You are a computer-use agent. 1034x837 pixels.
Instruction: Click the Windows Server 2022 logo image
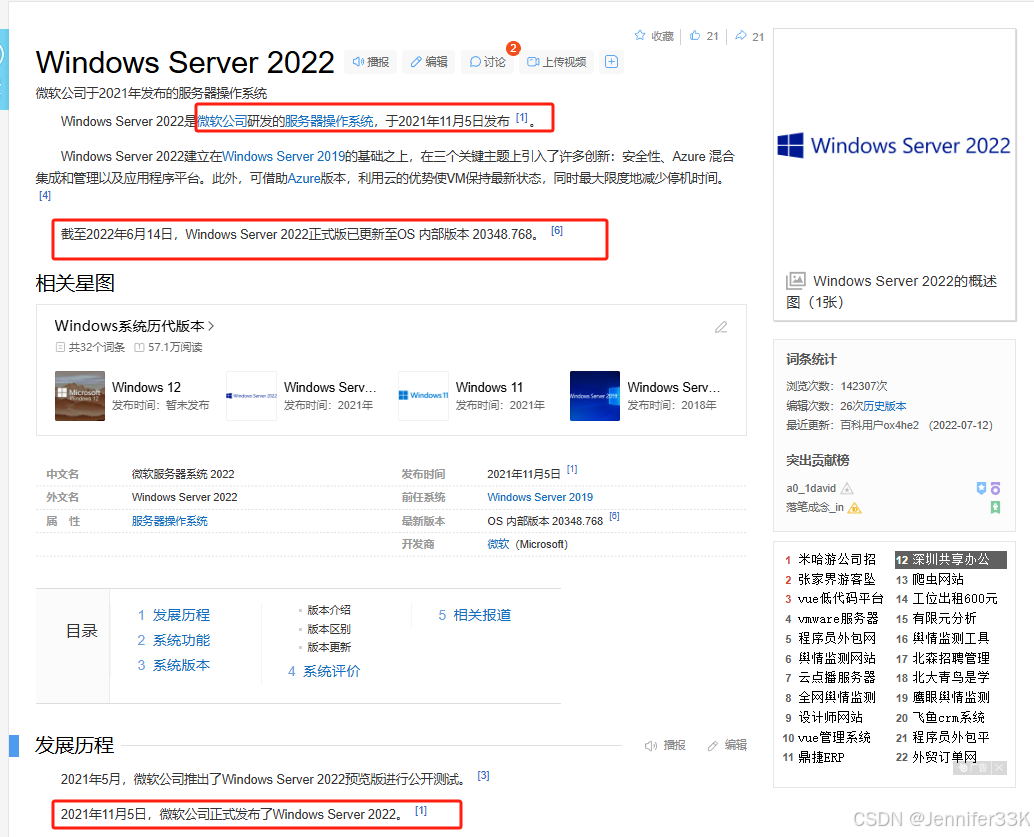point(894,145)
